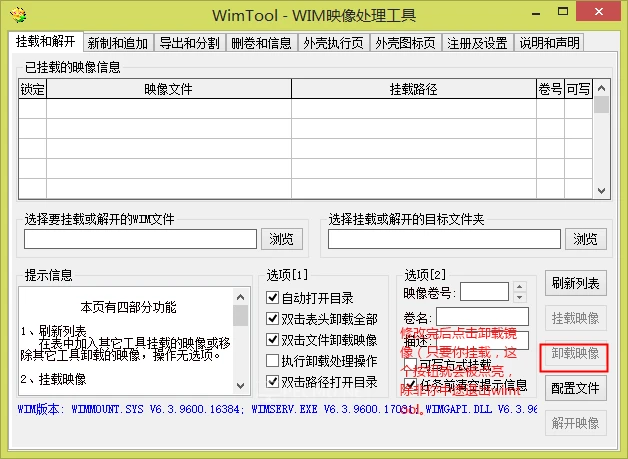Viewport: 628px width, 459px height.
Task: Minimize the WimTool window
Action: pyautogui.click(x=536, y=13)
